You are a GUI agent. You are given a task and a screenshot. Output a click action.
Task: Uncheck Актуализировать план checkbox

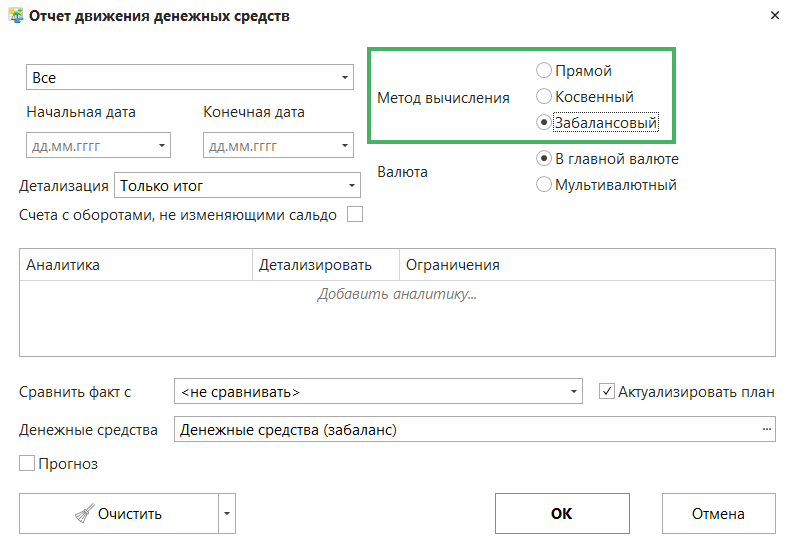click(606, 391)
